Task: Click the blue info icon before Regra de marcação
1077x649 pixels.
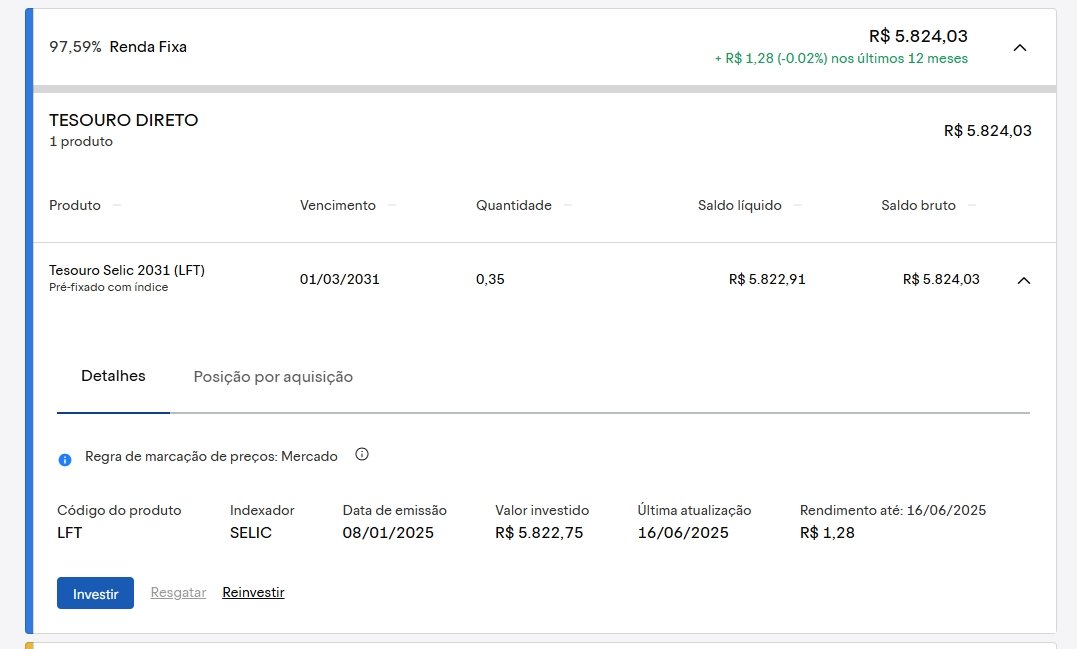Action: (x=65, y=460)
